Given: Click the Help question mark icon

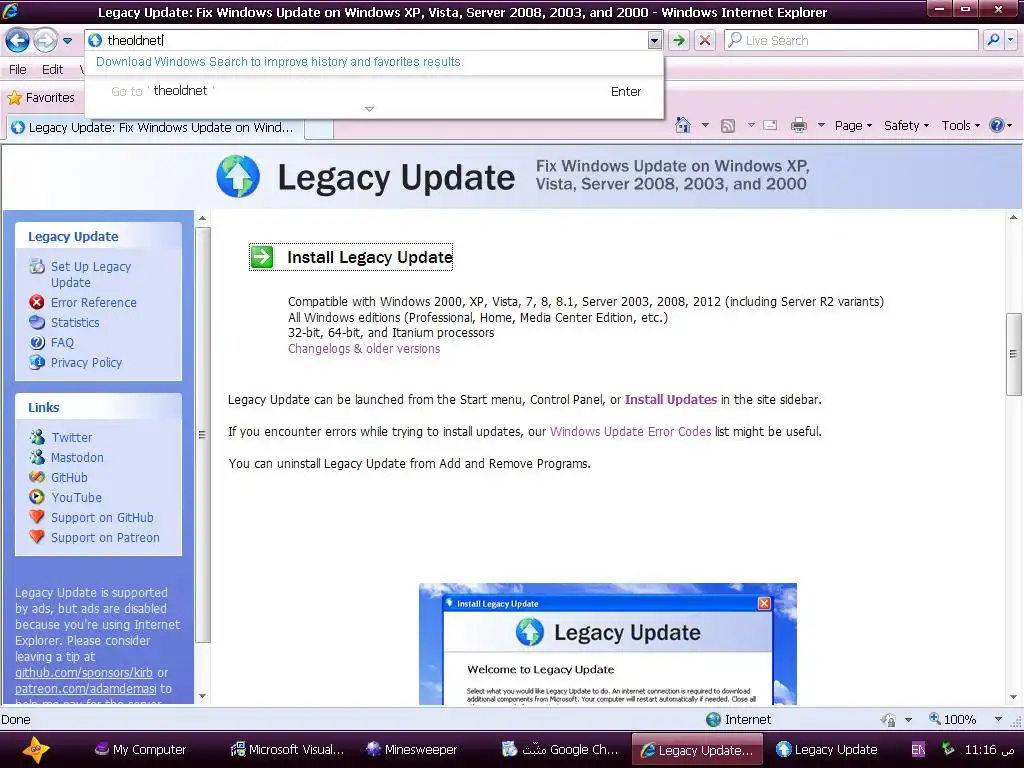Looking at the screenshot, I should [x=997, y=125].
